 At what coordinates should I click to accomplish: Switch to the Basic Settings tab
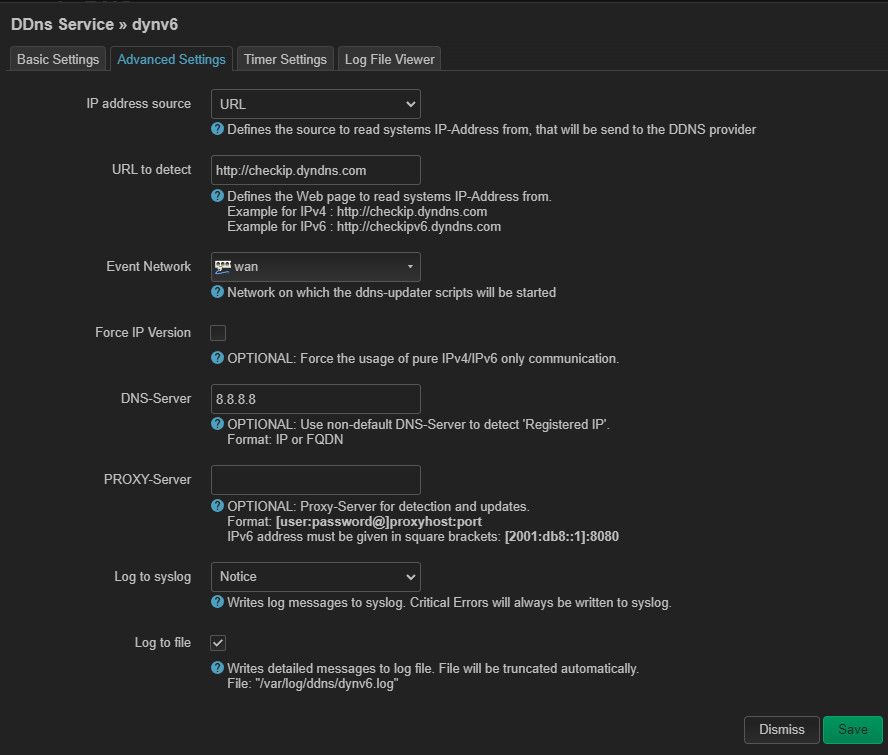click(x=58, y=60)
